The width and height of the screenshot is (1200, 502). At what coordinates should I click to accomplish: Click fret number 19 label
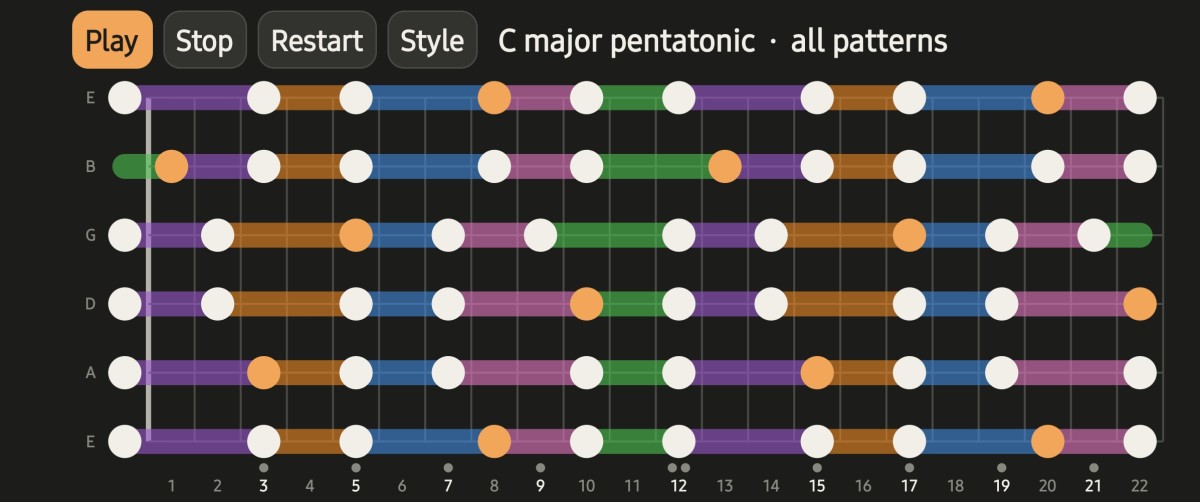pyautogui.click(x=1001, y=485)
